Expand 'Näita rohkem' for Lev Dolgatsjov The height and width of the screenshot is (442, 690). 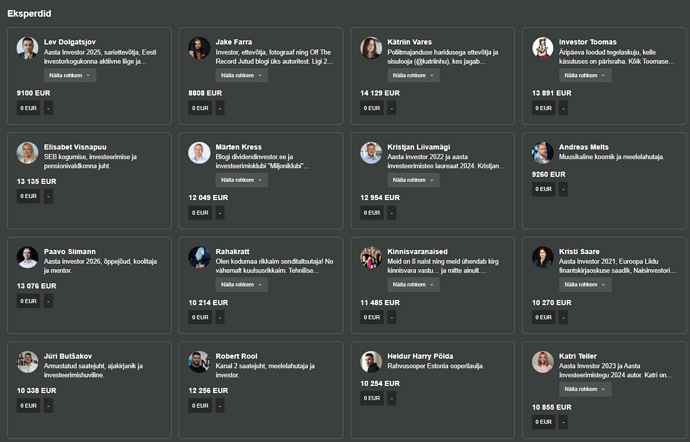pyautogui.click(x=70, y=75)
